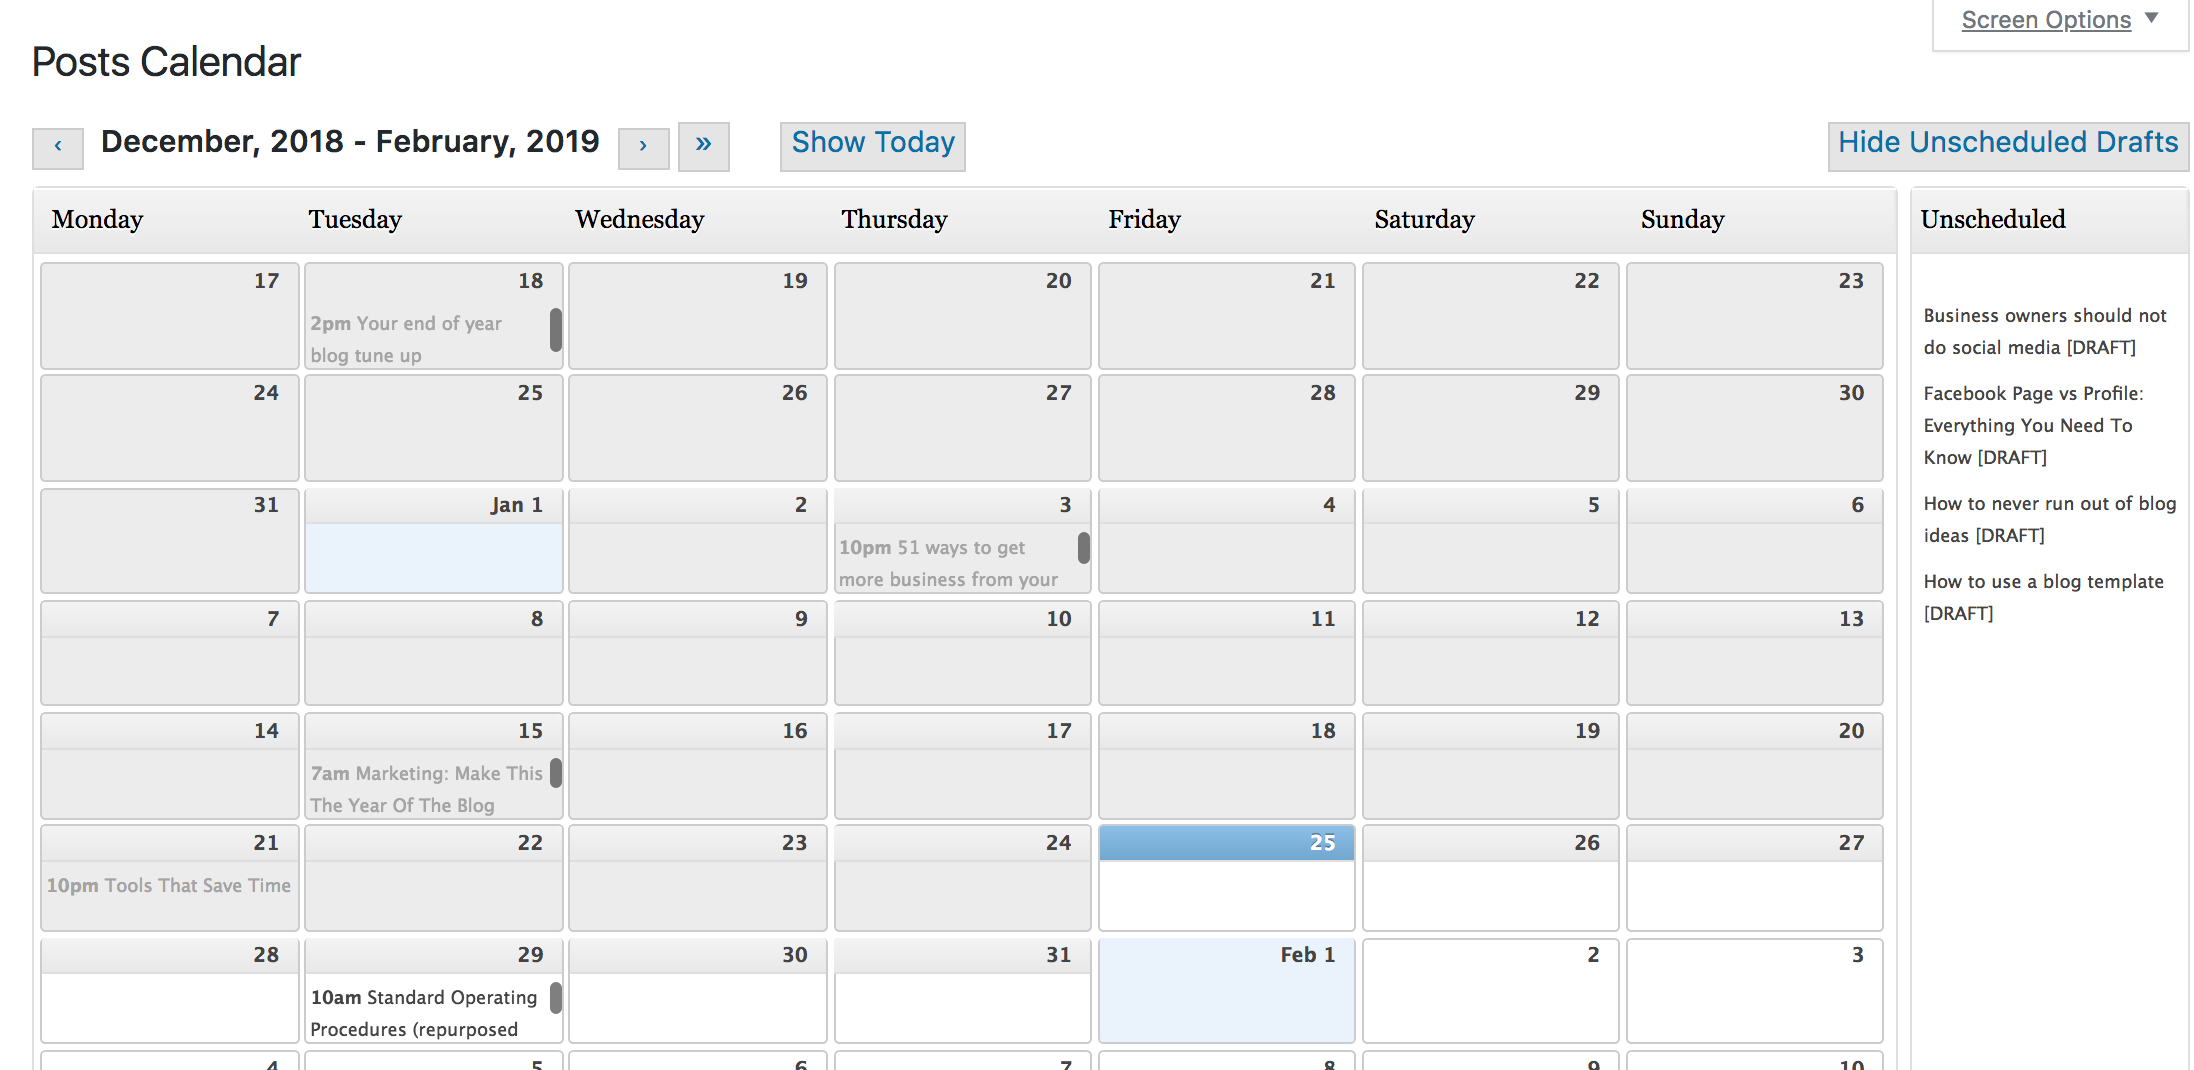
Task: Jump forward with double right arrow
Action: coord(703,145)
